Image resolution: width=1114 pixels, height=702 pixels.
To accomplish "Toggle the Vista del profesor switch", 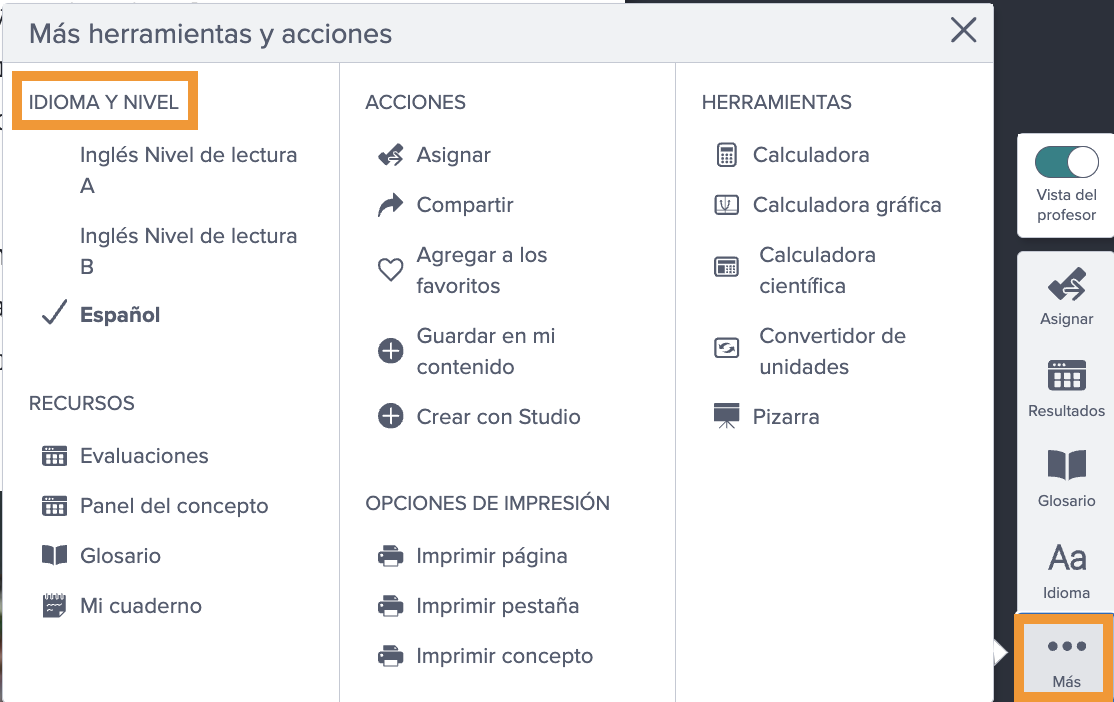I will (x=1066, y=162).
